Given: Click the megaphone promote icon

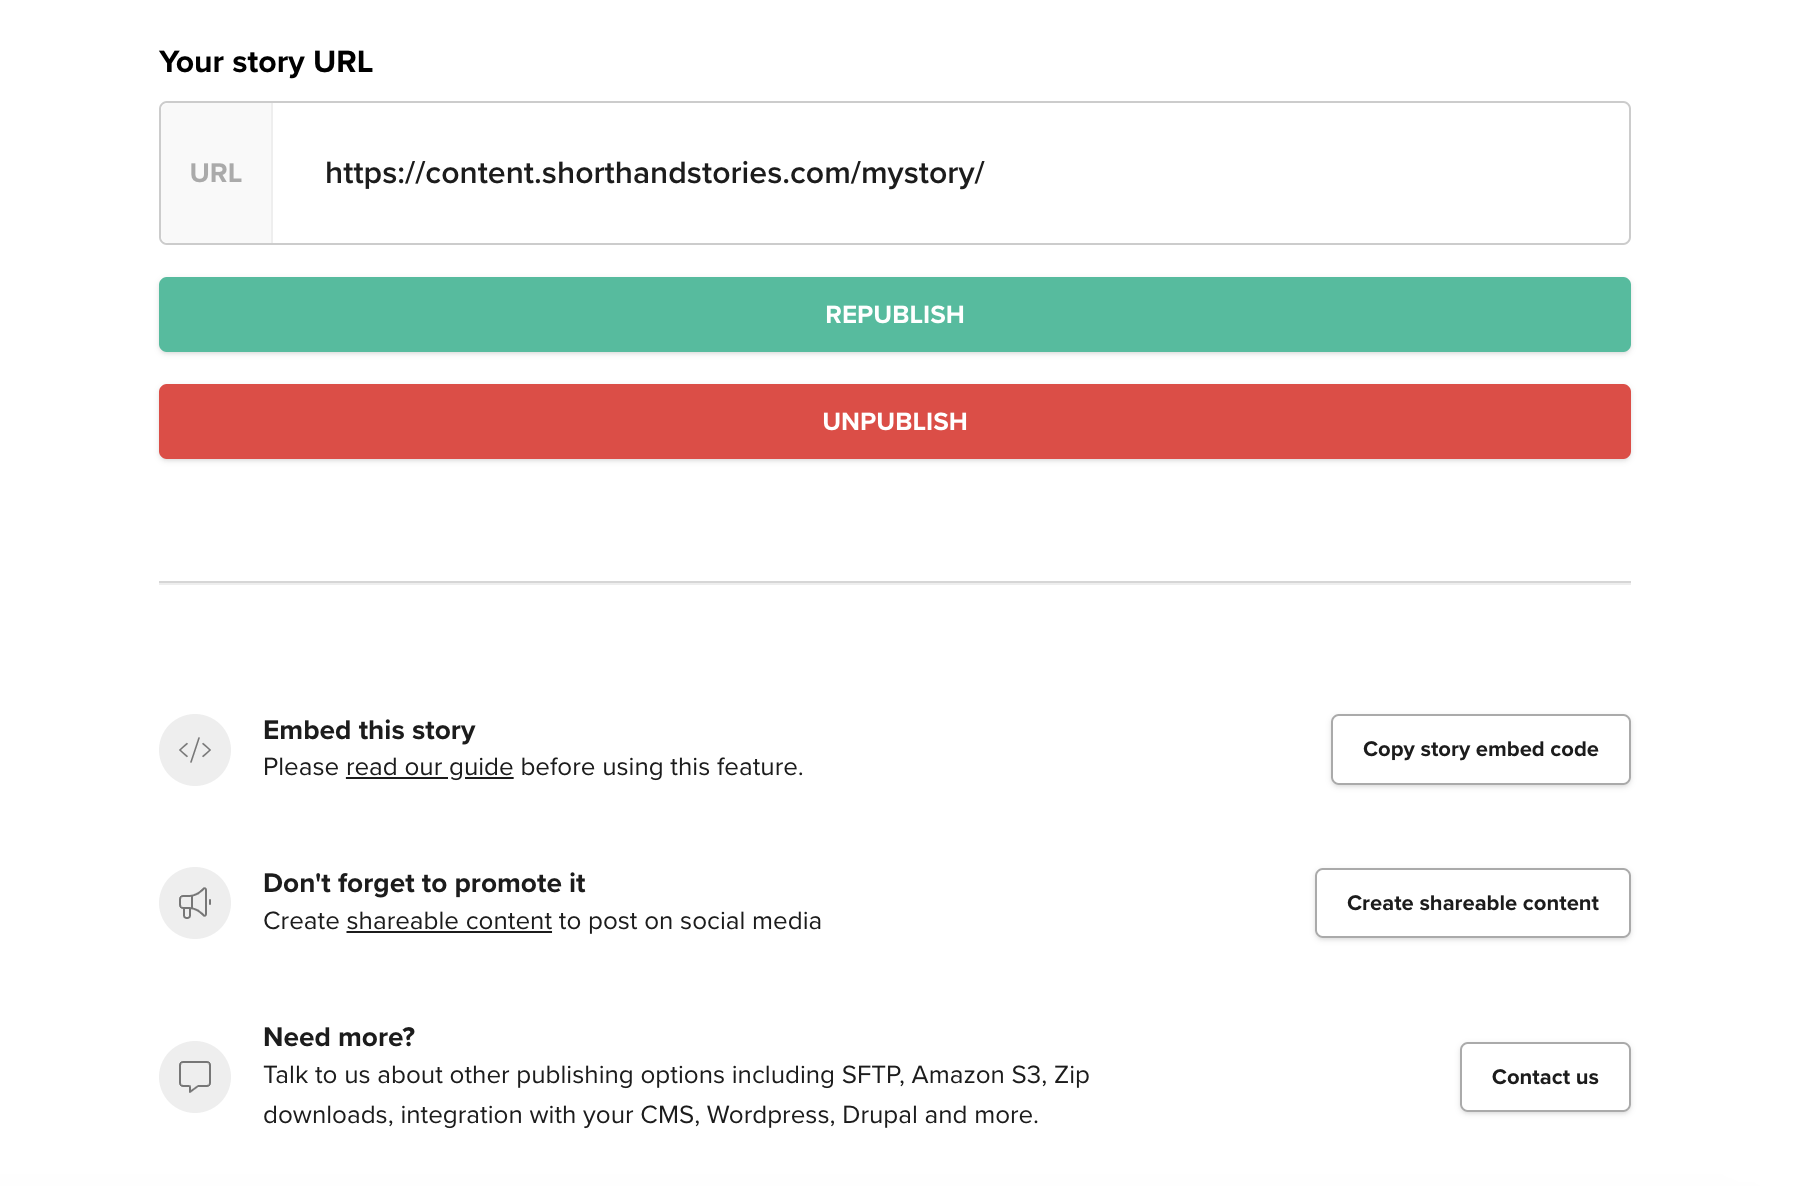Looking at the screenshot, I should click(195, 903).
